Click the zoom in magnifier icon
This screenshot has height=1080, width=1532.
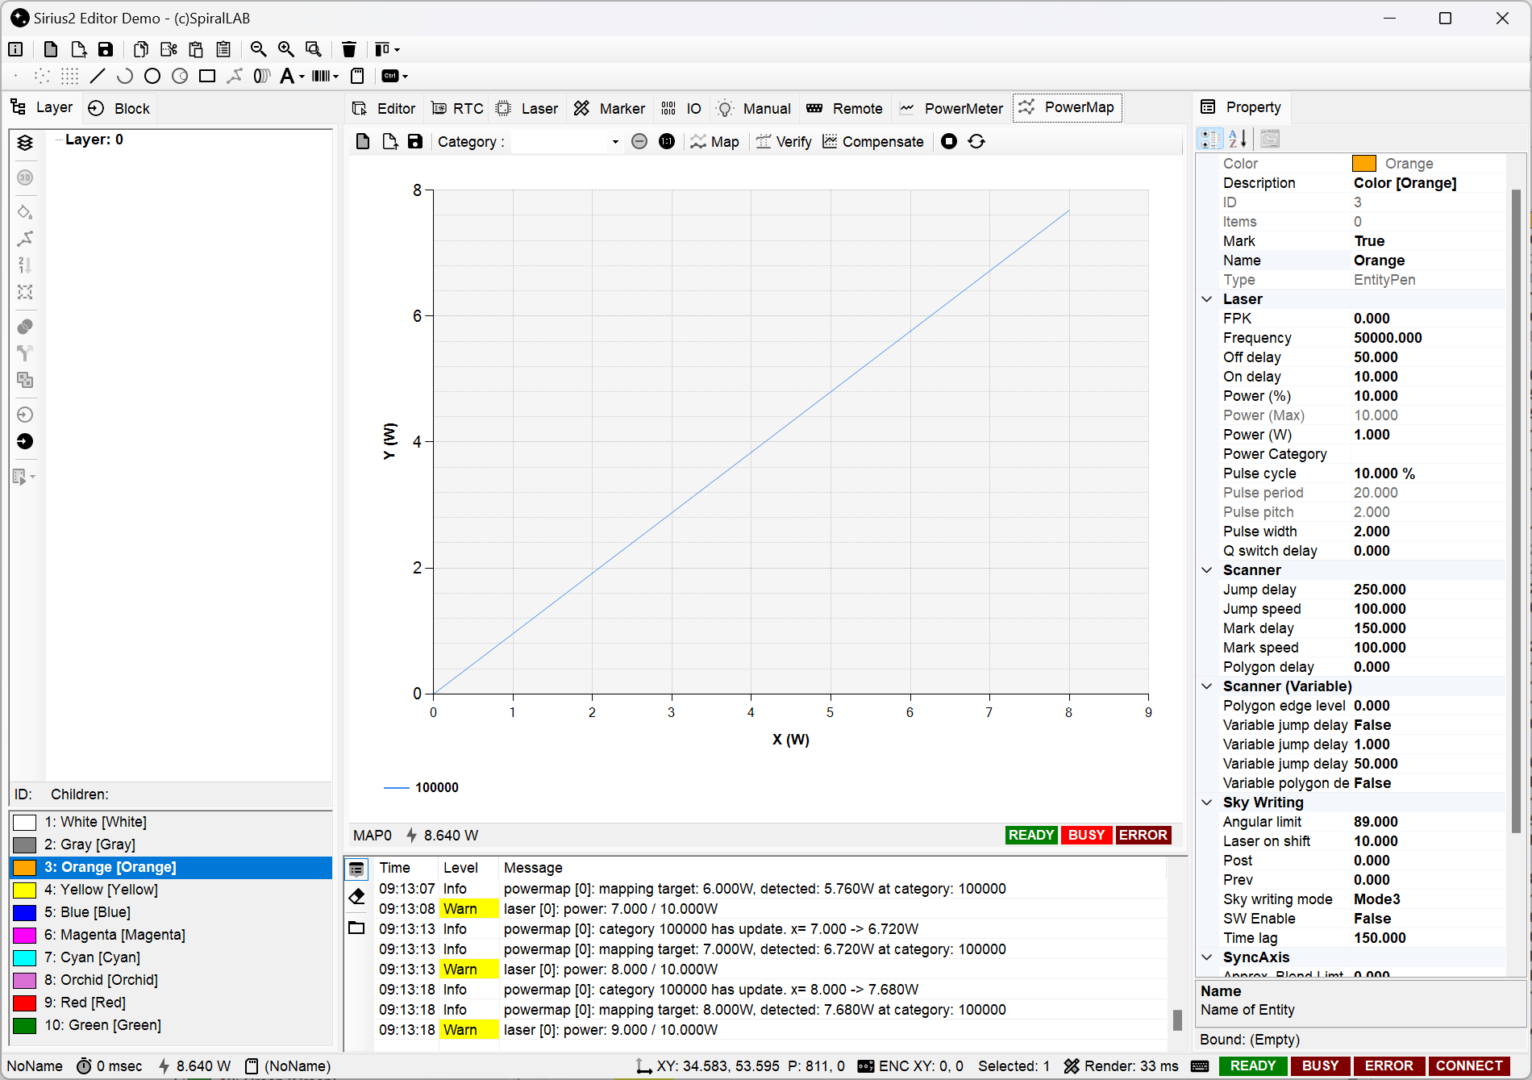pos(286,49)
